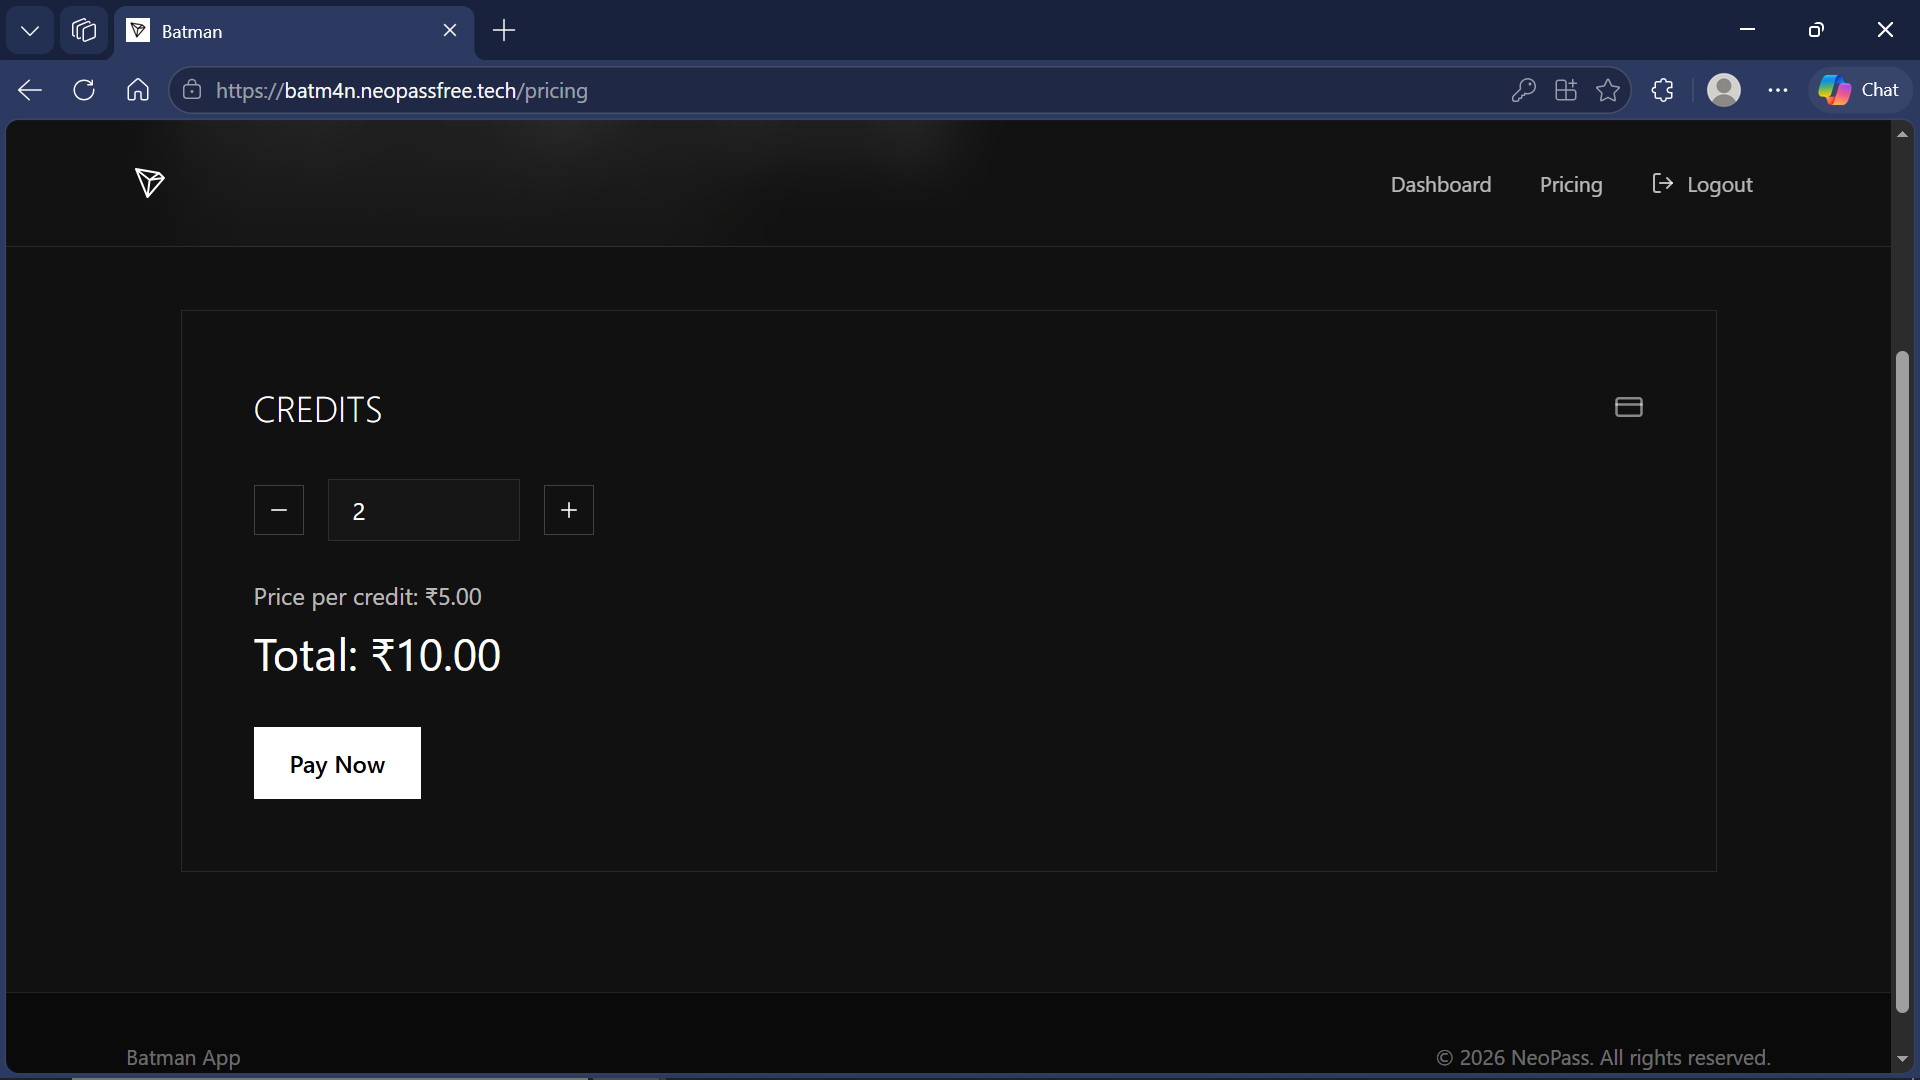The image size is (1920, 1080).
Task: Open the Dashboard page
Action: click(x=1440, y=184)
